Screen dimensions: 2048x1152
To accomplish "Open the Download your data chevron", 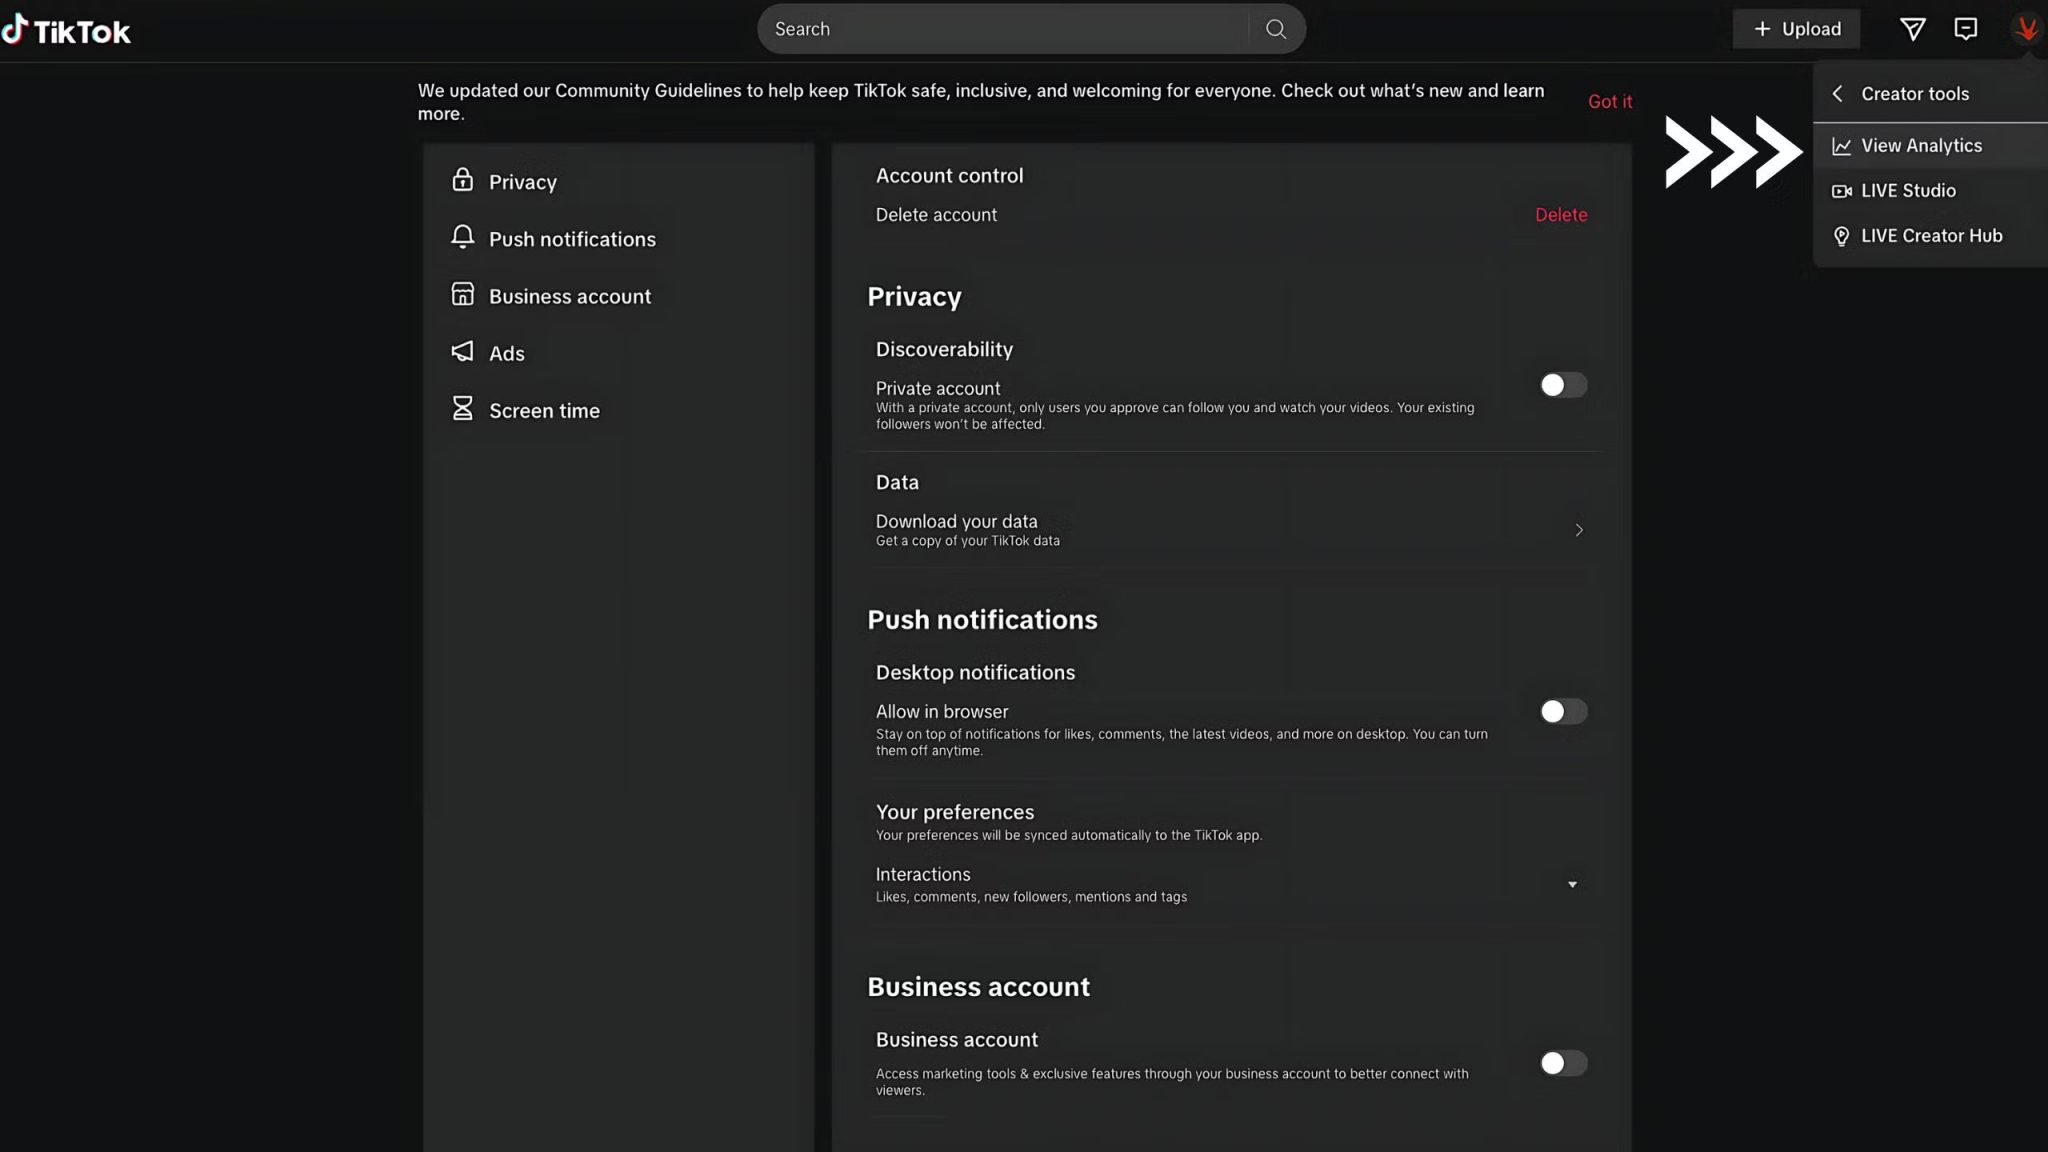I will point(1578,530).
